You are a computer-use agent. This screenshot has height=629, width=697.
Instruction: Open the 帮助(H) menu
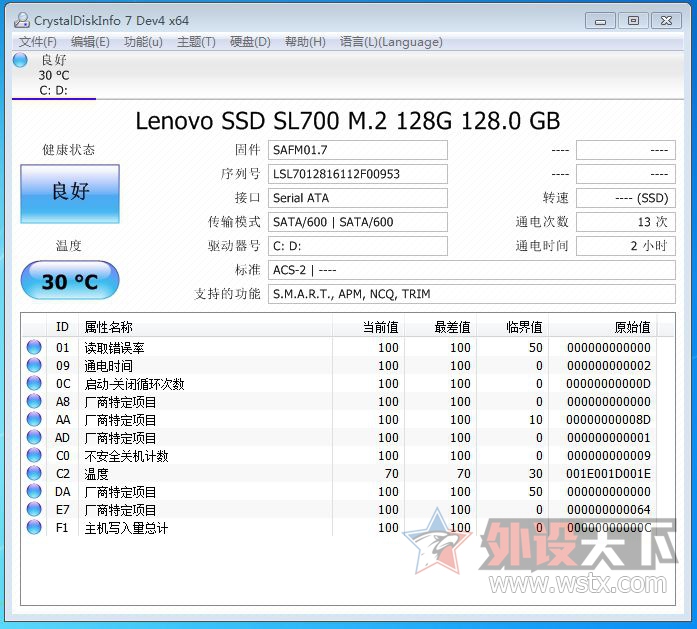305,42
